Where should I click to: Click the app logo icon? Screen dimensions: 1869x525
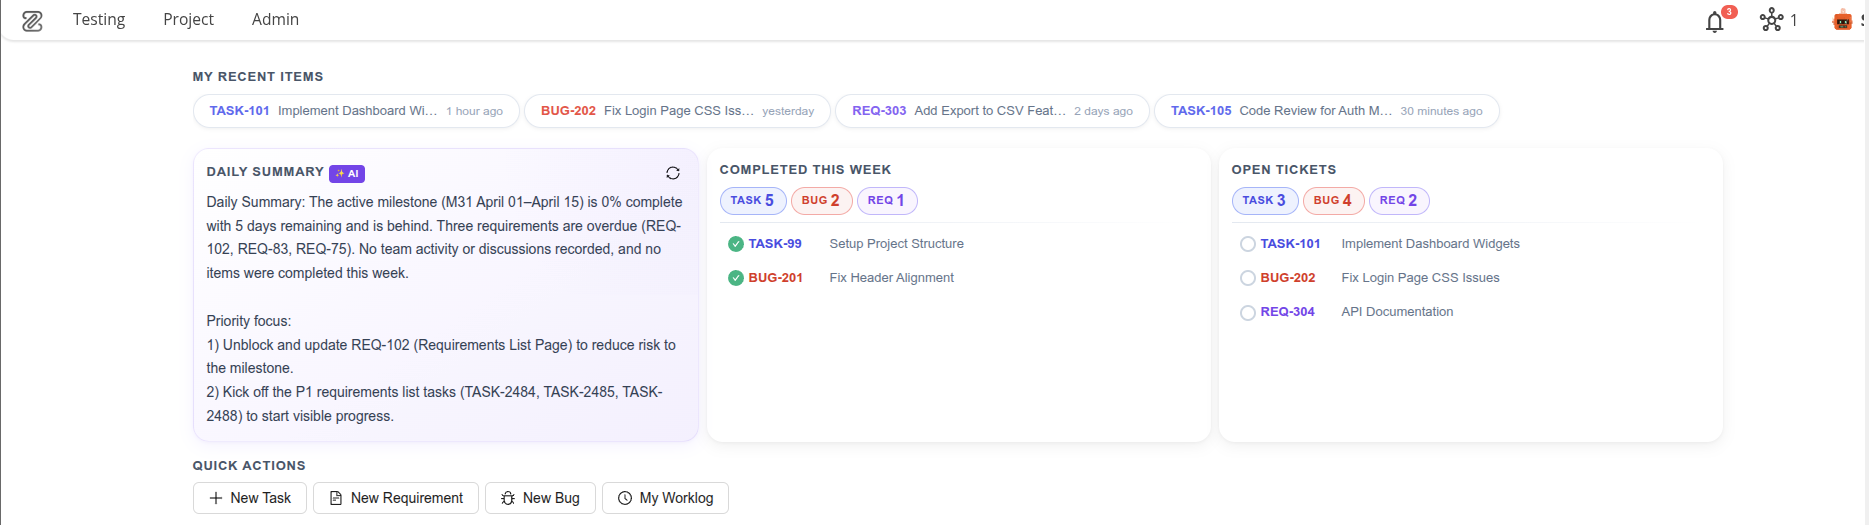(32, 20)
